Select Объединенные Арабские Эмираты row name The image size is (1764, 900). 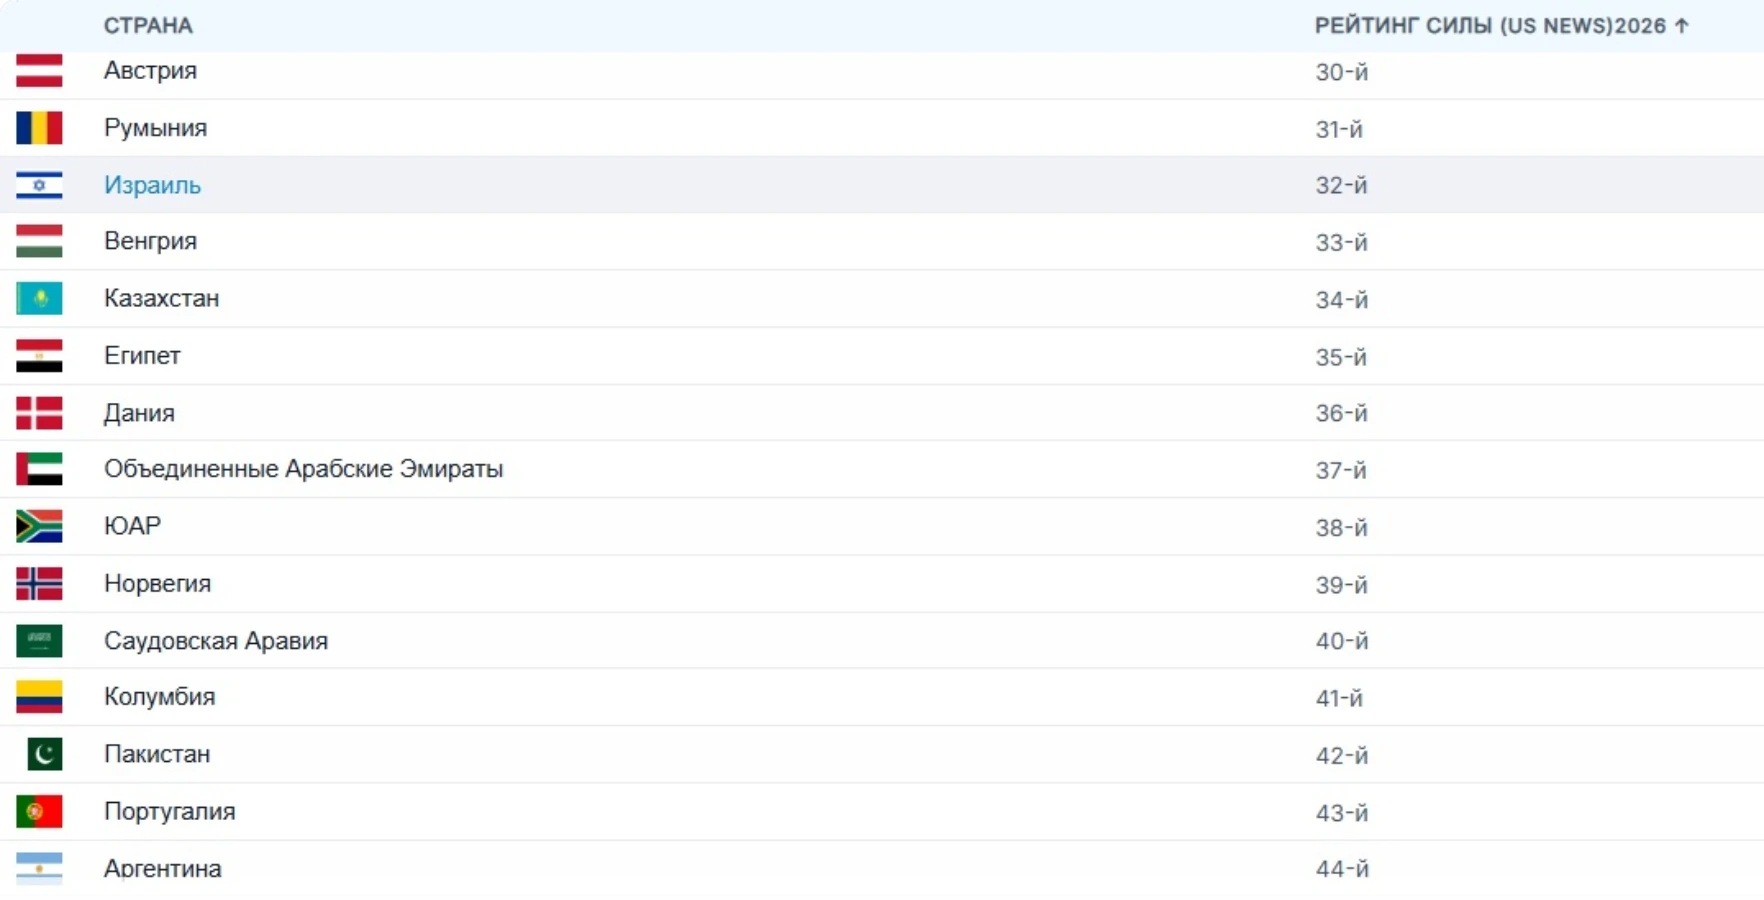(303, 469)
